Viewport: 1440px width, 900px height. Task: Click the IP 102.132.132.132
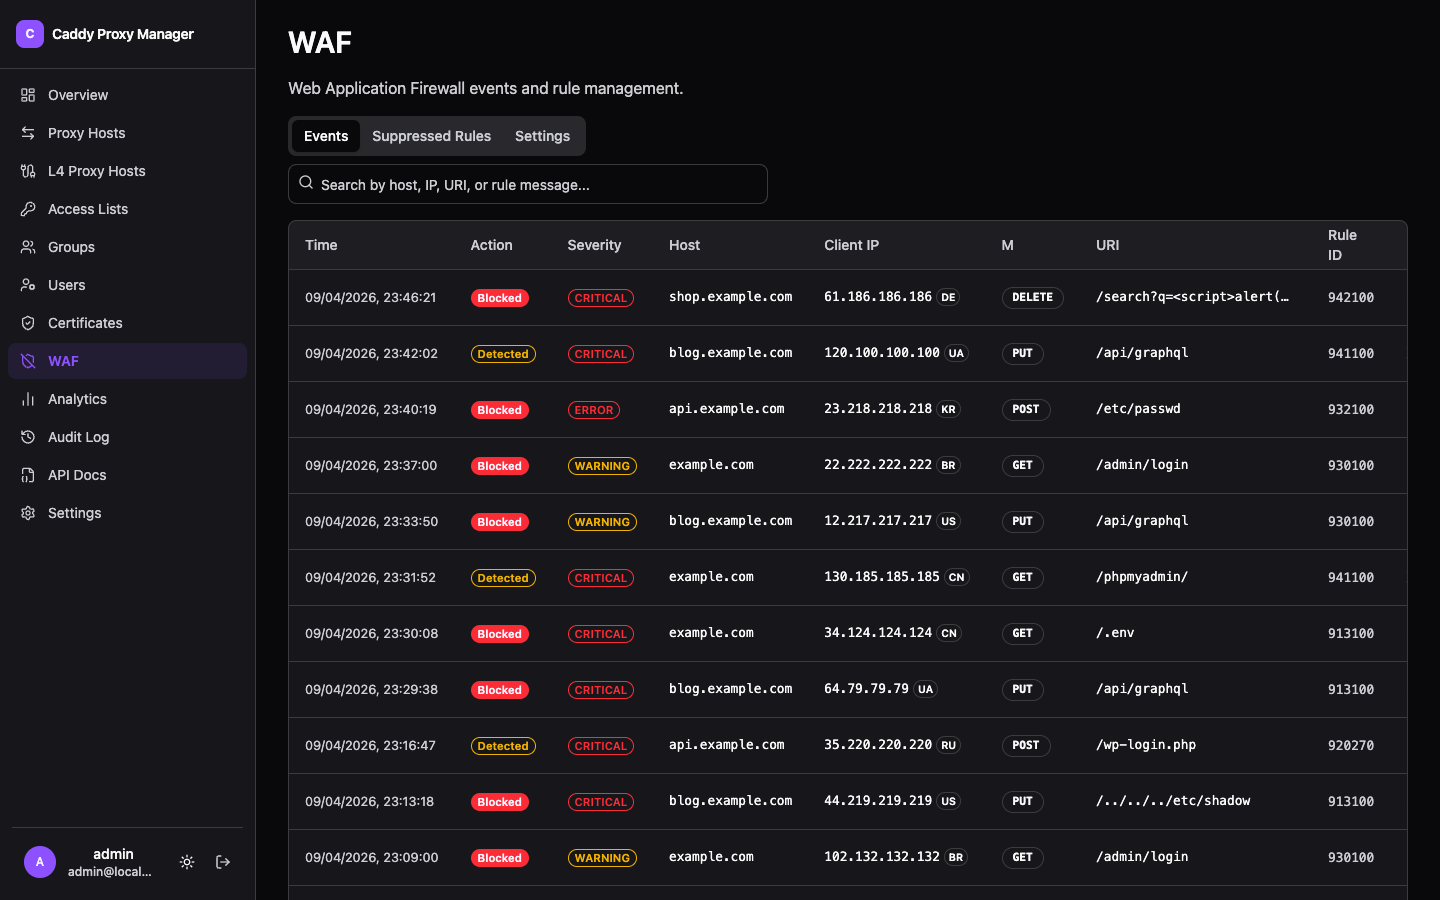pyautogui.click(x=882, y=857)
